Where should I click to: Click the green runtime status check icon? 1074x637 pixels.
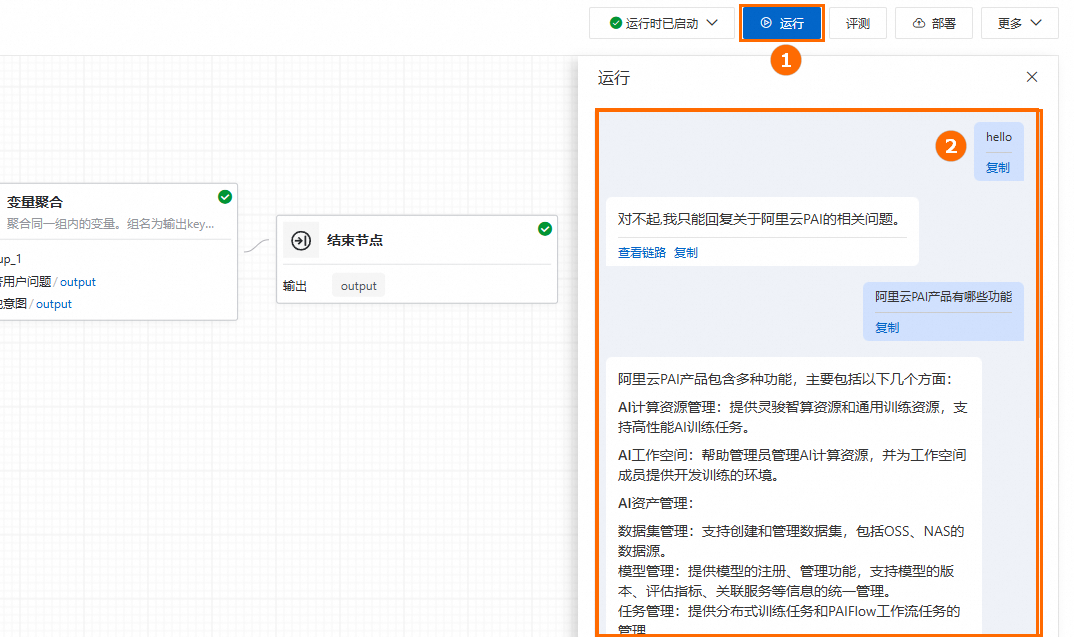(x=616, y=23)
